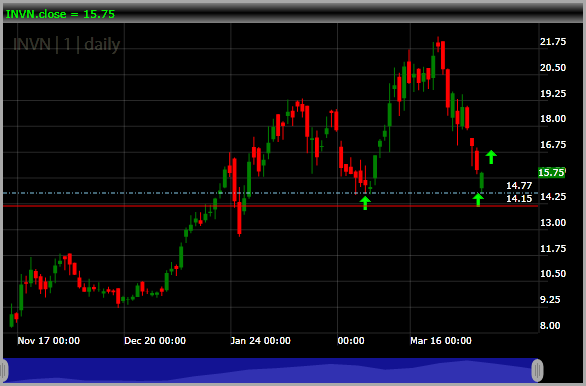
Task: Click the Jan 24 00:00 date label
Action: 260,341
